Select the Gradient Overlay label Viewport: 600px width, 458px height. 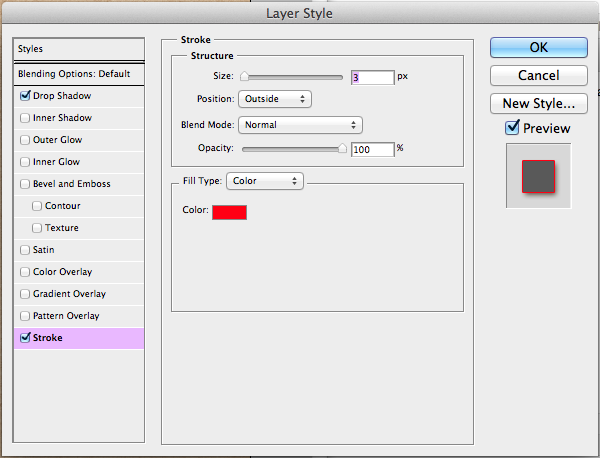click(69, 294)
